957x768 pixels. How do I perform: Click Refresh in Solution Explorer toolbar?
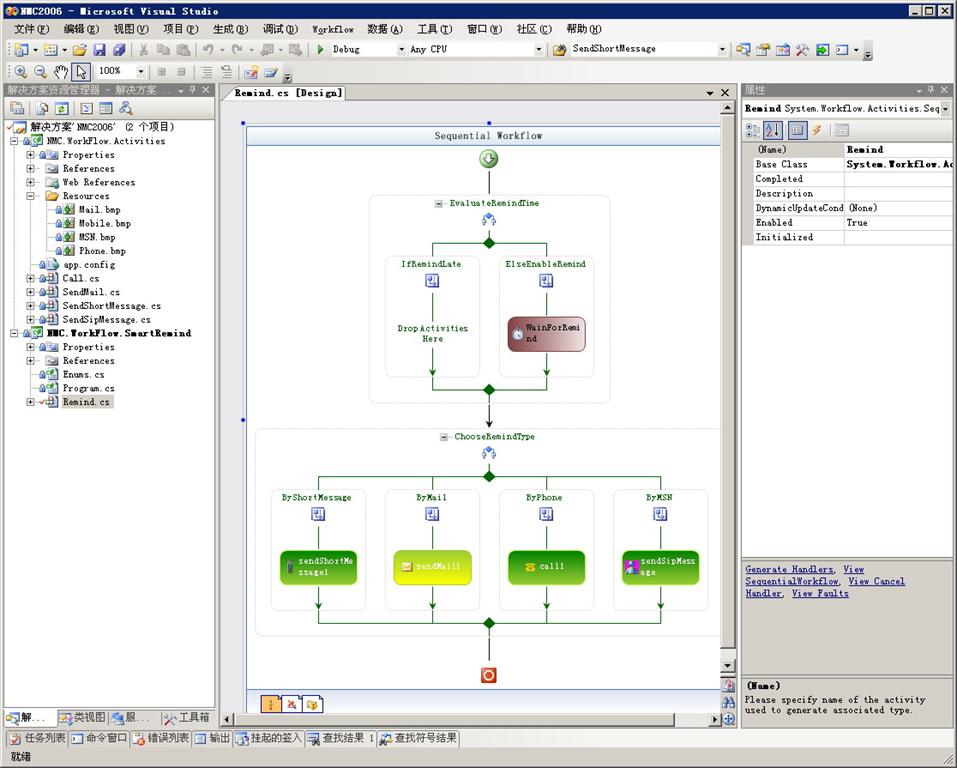coord(62,109)
